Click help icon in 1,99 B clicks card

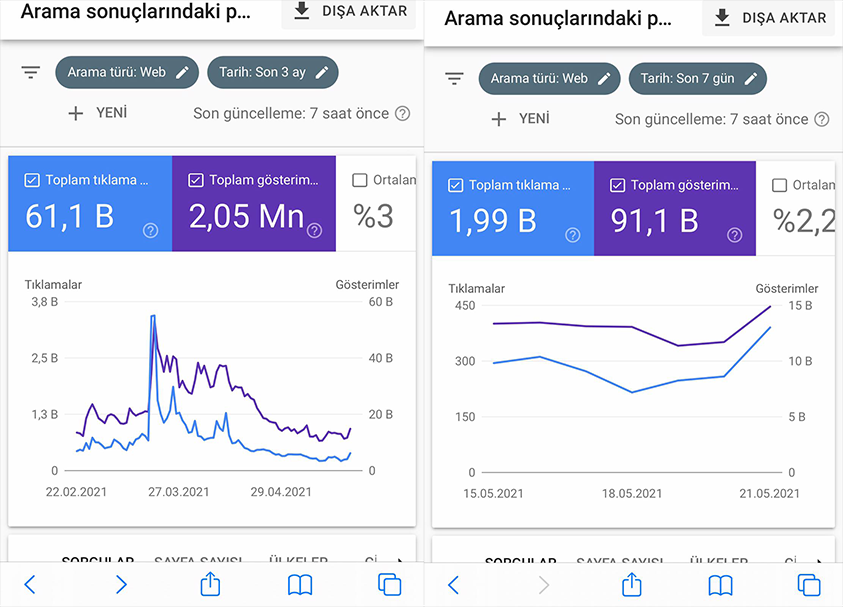pos(573,235)
